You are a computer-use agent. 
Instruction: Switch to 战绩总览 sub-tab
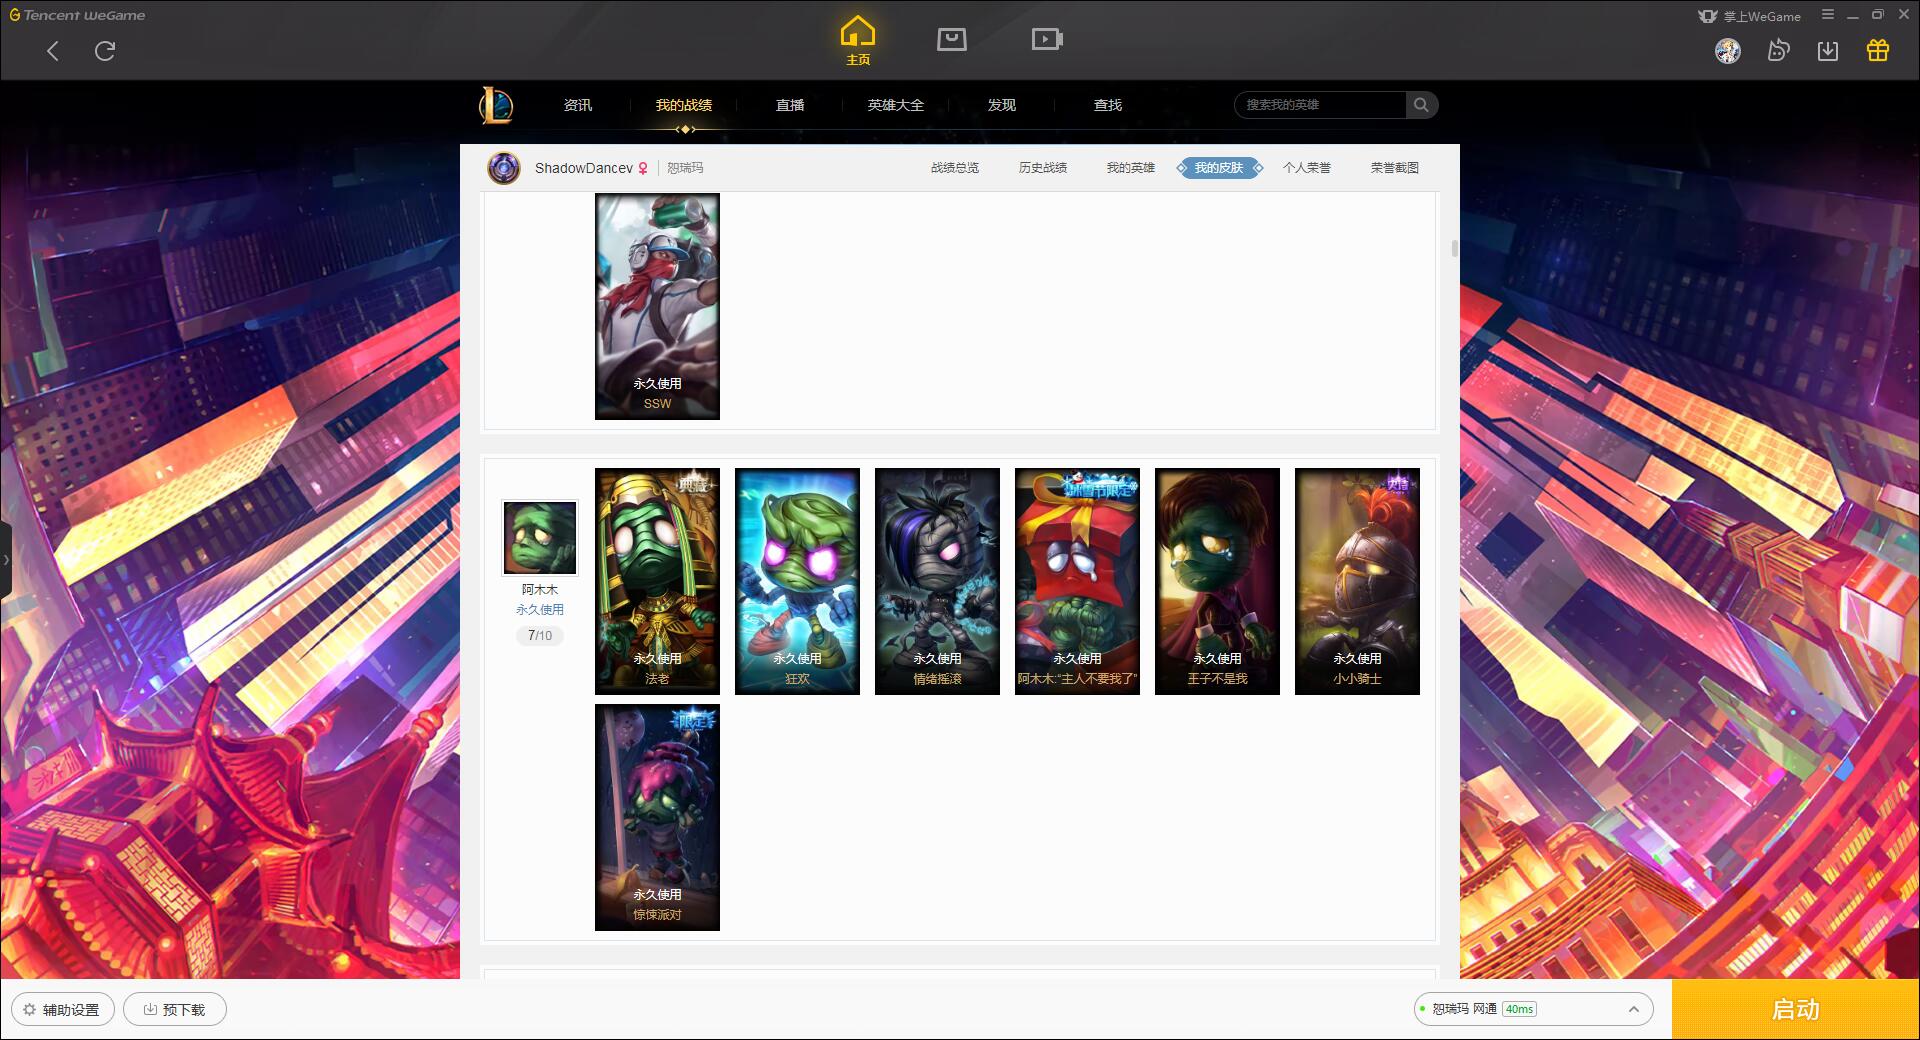tap(955, 168)
